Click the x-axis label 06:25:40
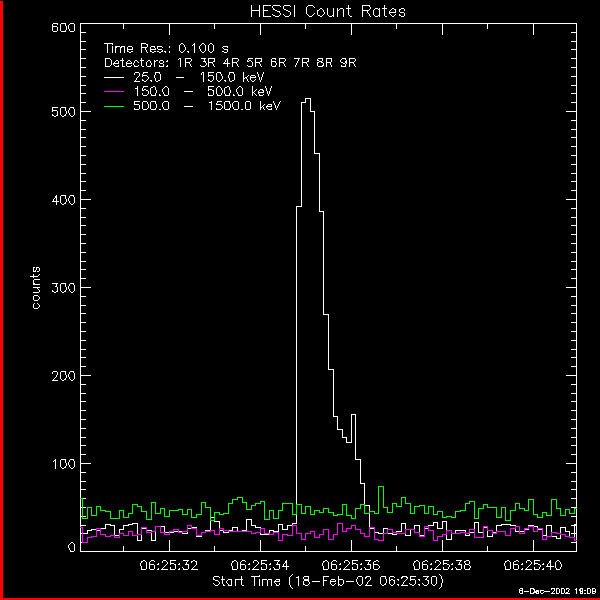Image resolution: width=600 pixels, height=600 pixels. tap(533, 565)
